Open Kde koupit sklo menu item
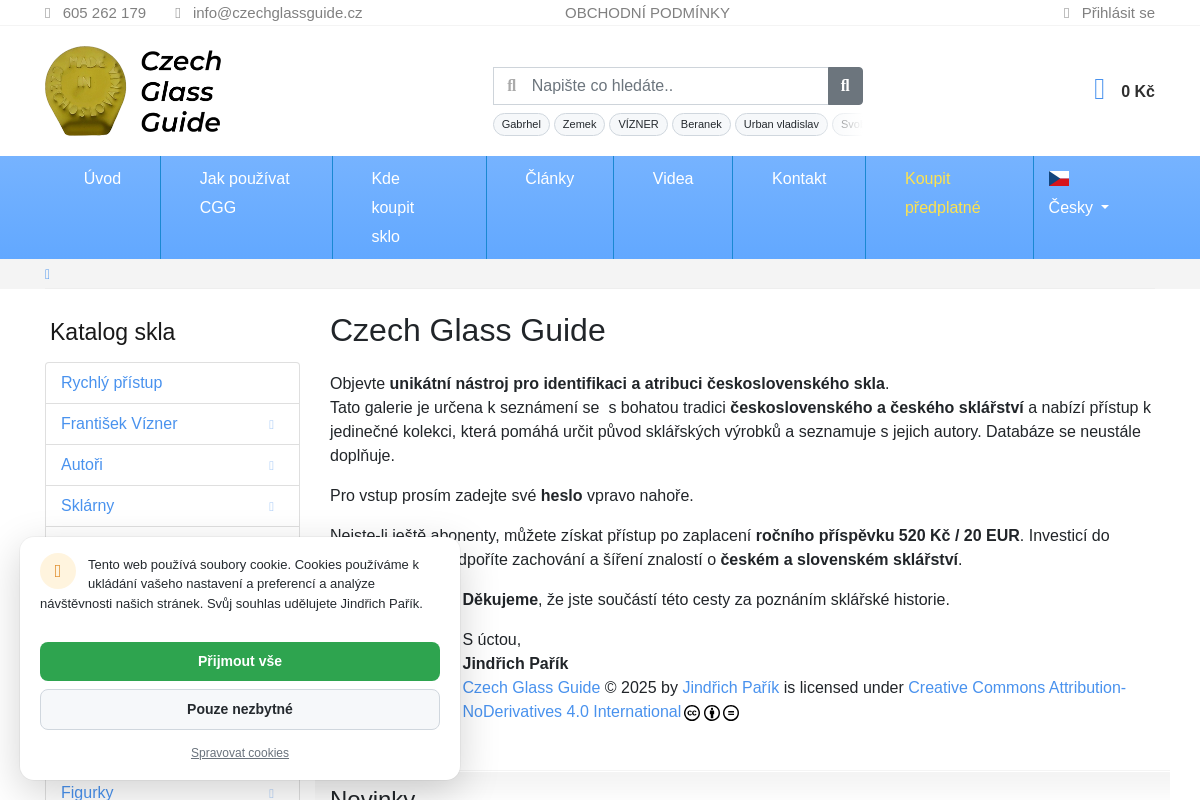 point(409,207)
